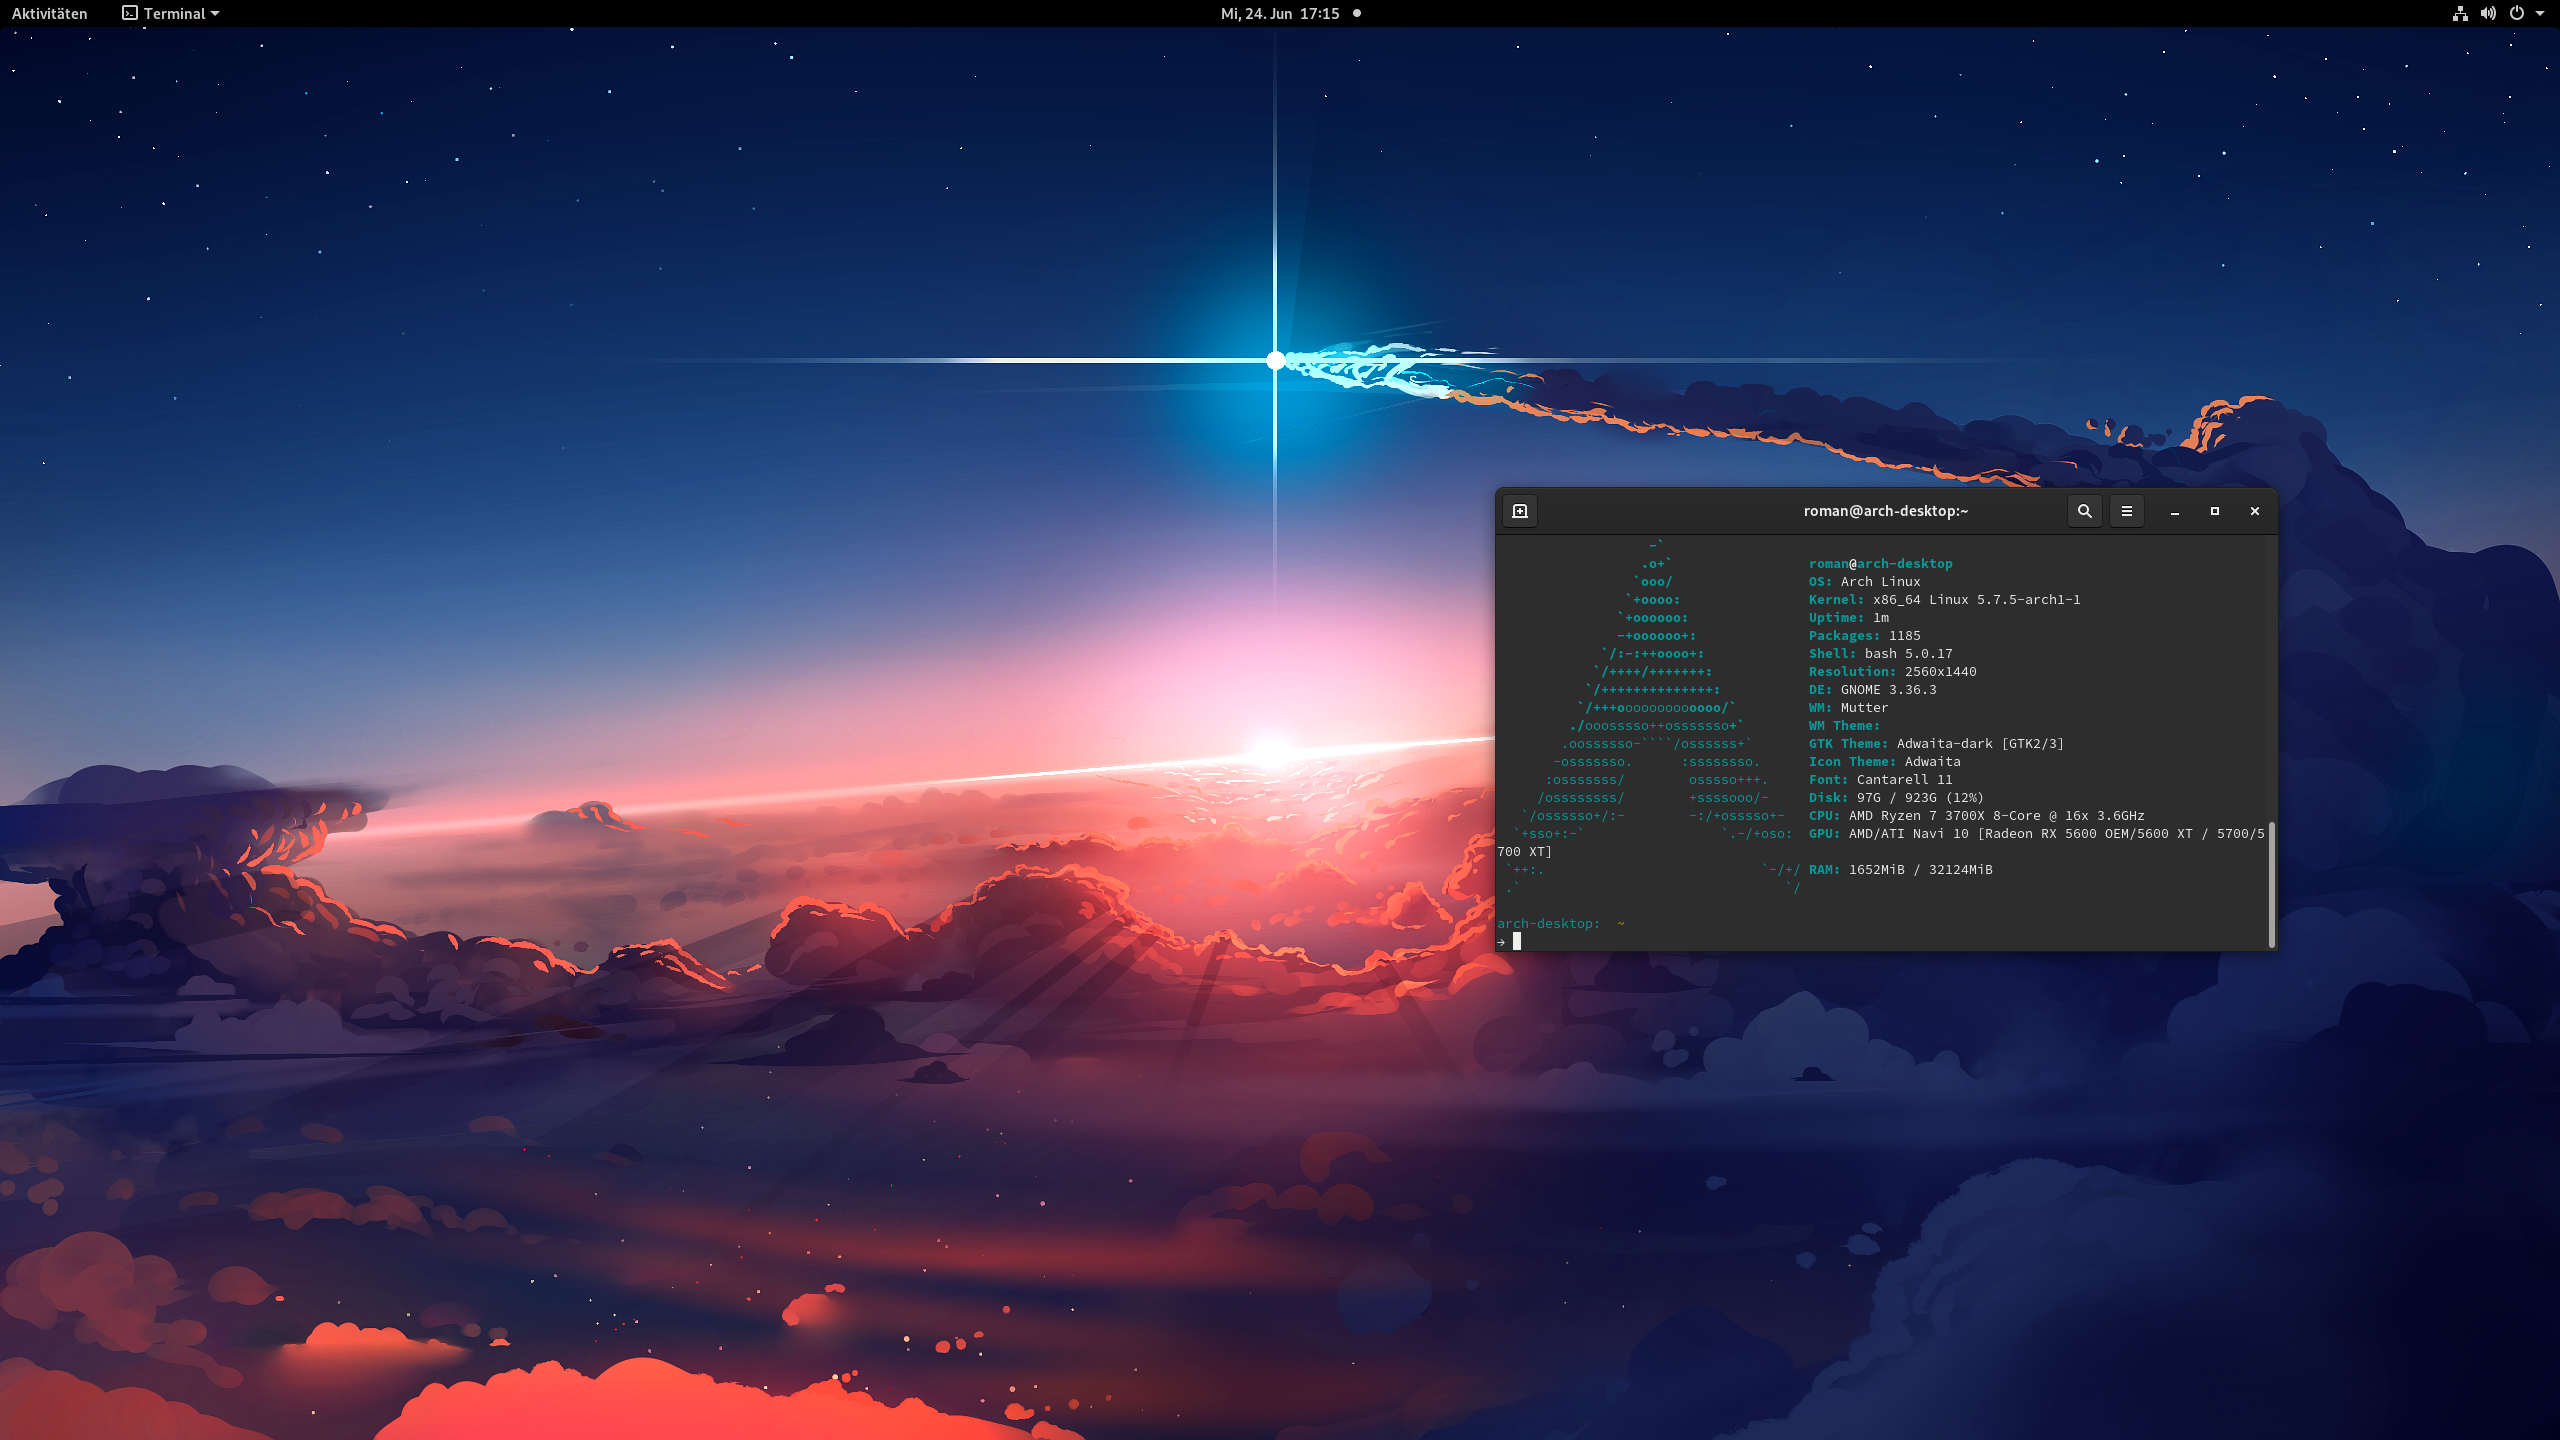
Task: Click the Terminal app icon in top bar
Action: 130,13
